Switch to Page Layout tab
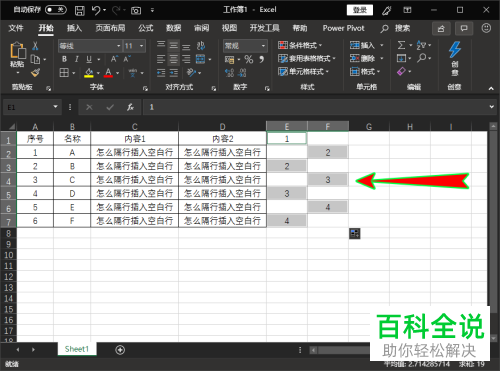Screen dimensions: 500x371 pos(110,28)
